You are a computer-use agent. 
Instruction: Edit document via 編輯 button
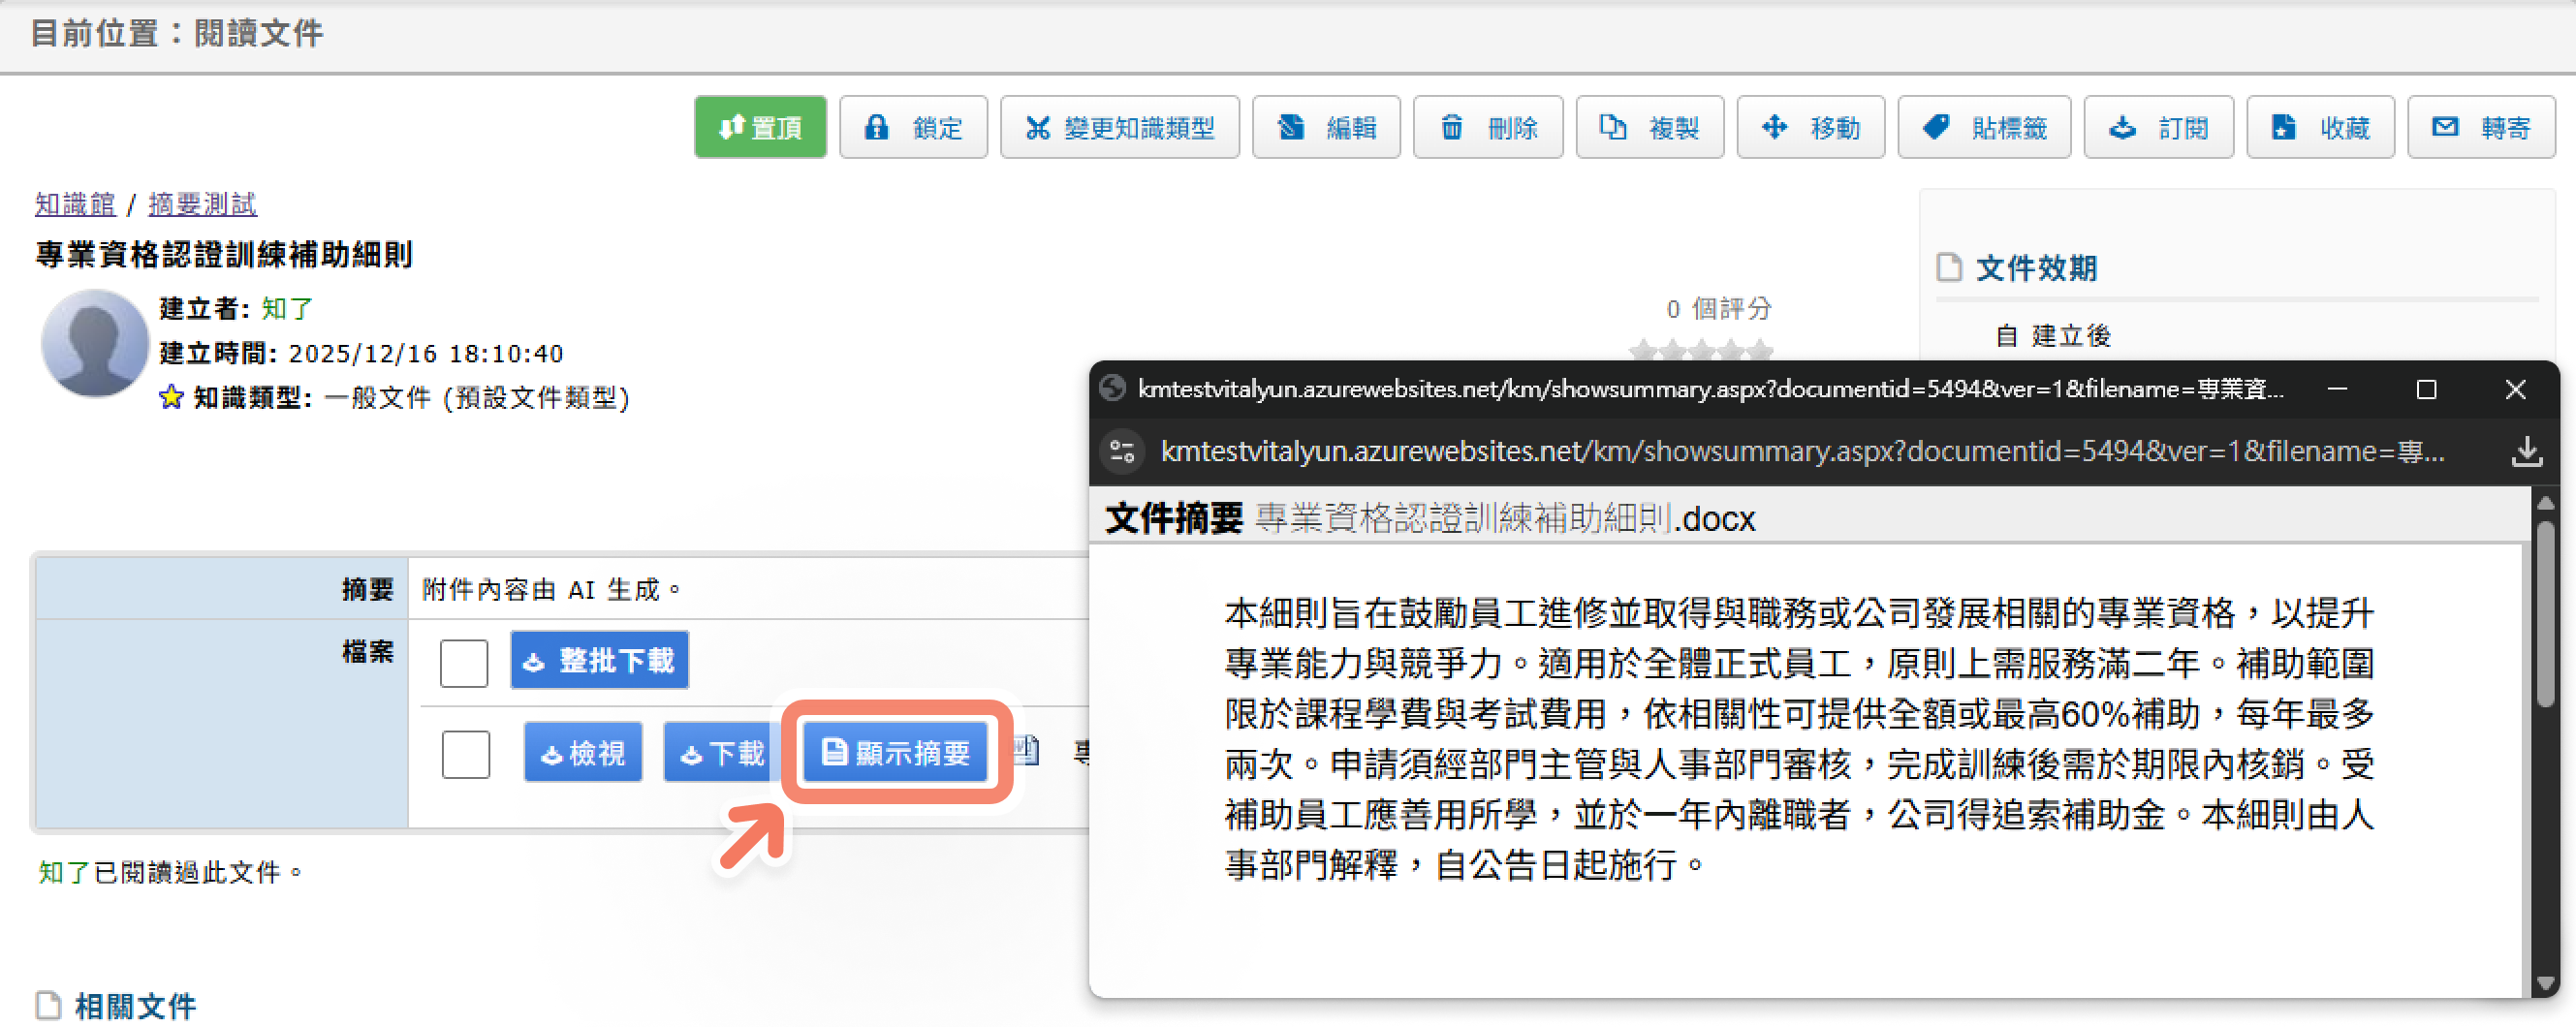[1326, 127]
